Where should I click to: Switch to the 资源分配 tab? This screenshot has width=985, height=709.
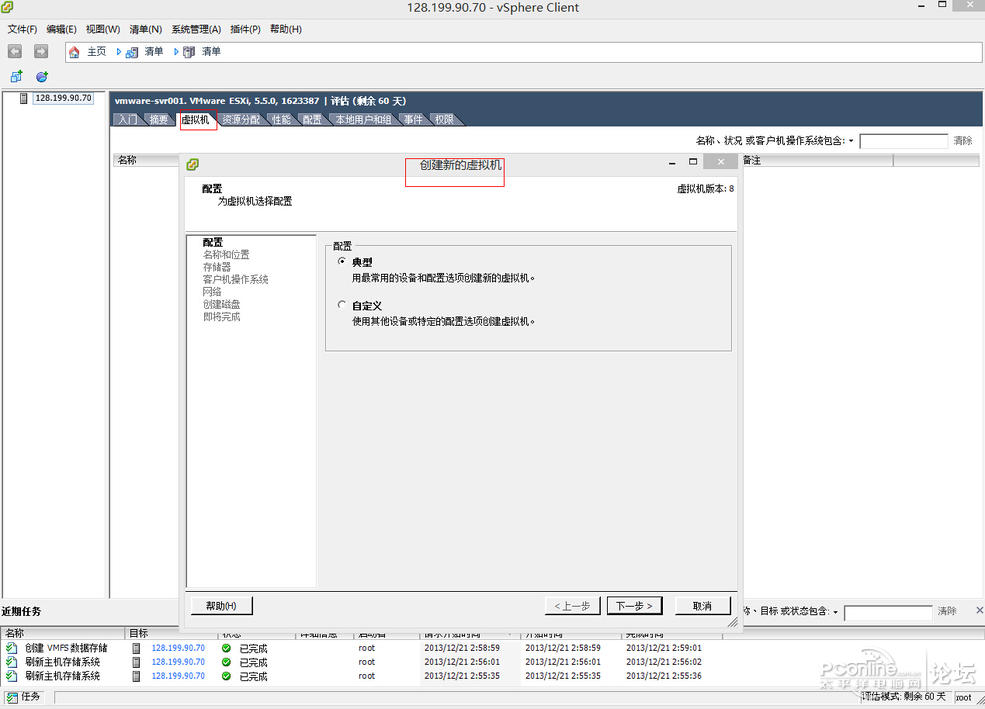click(x=241, y=119)
